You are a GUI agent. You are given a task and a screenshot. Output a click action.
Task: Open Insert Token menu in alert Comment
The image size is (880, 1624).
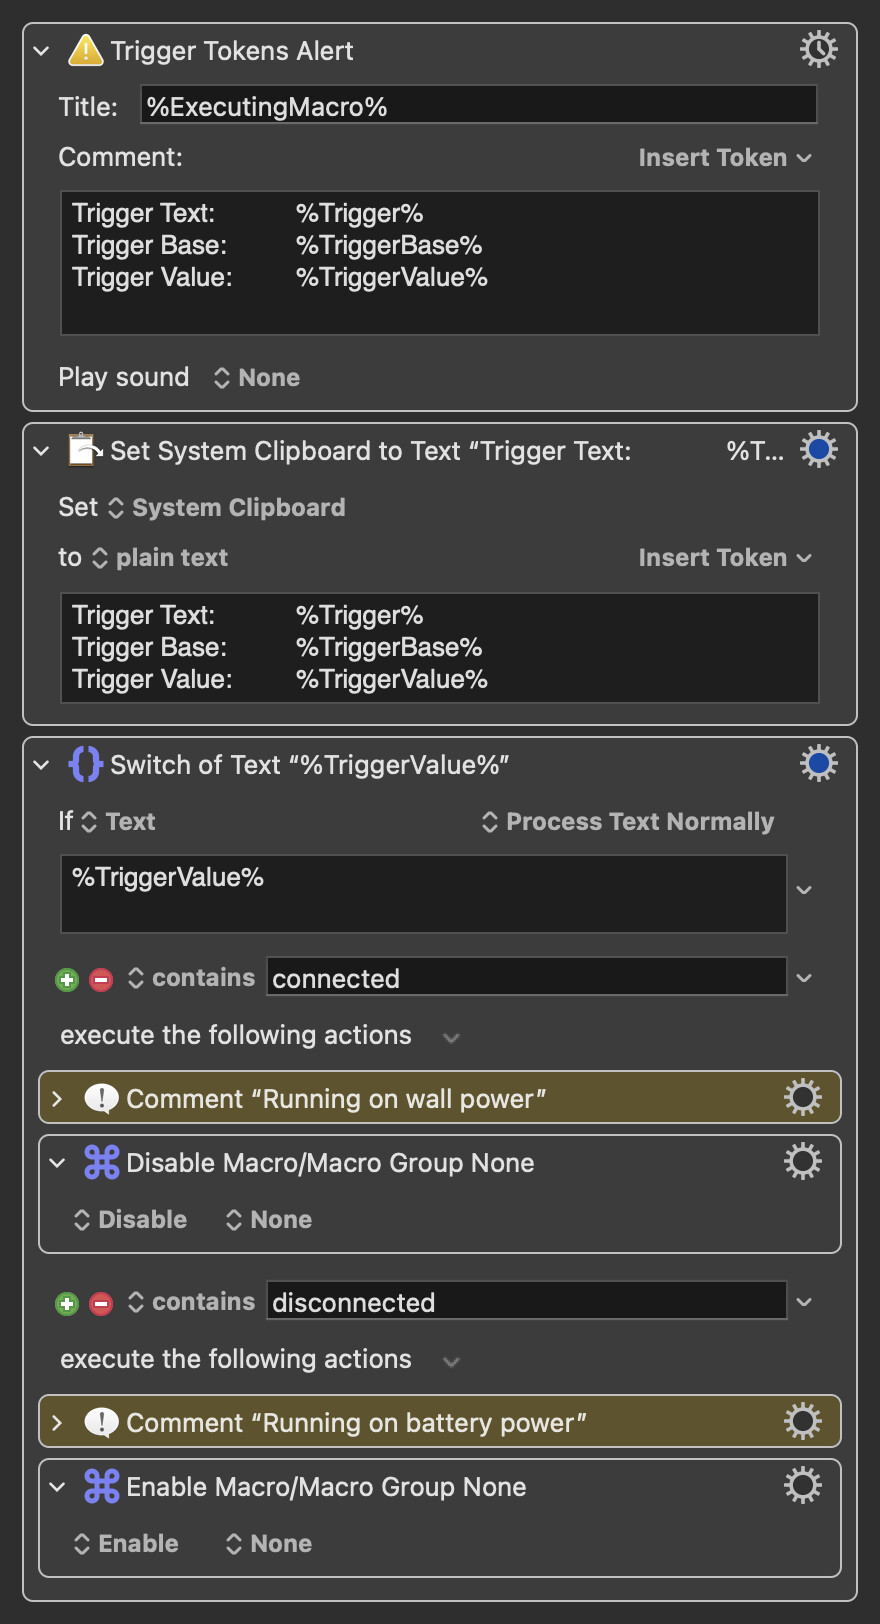pyautogui.click(x=725, y=158)
